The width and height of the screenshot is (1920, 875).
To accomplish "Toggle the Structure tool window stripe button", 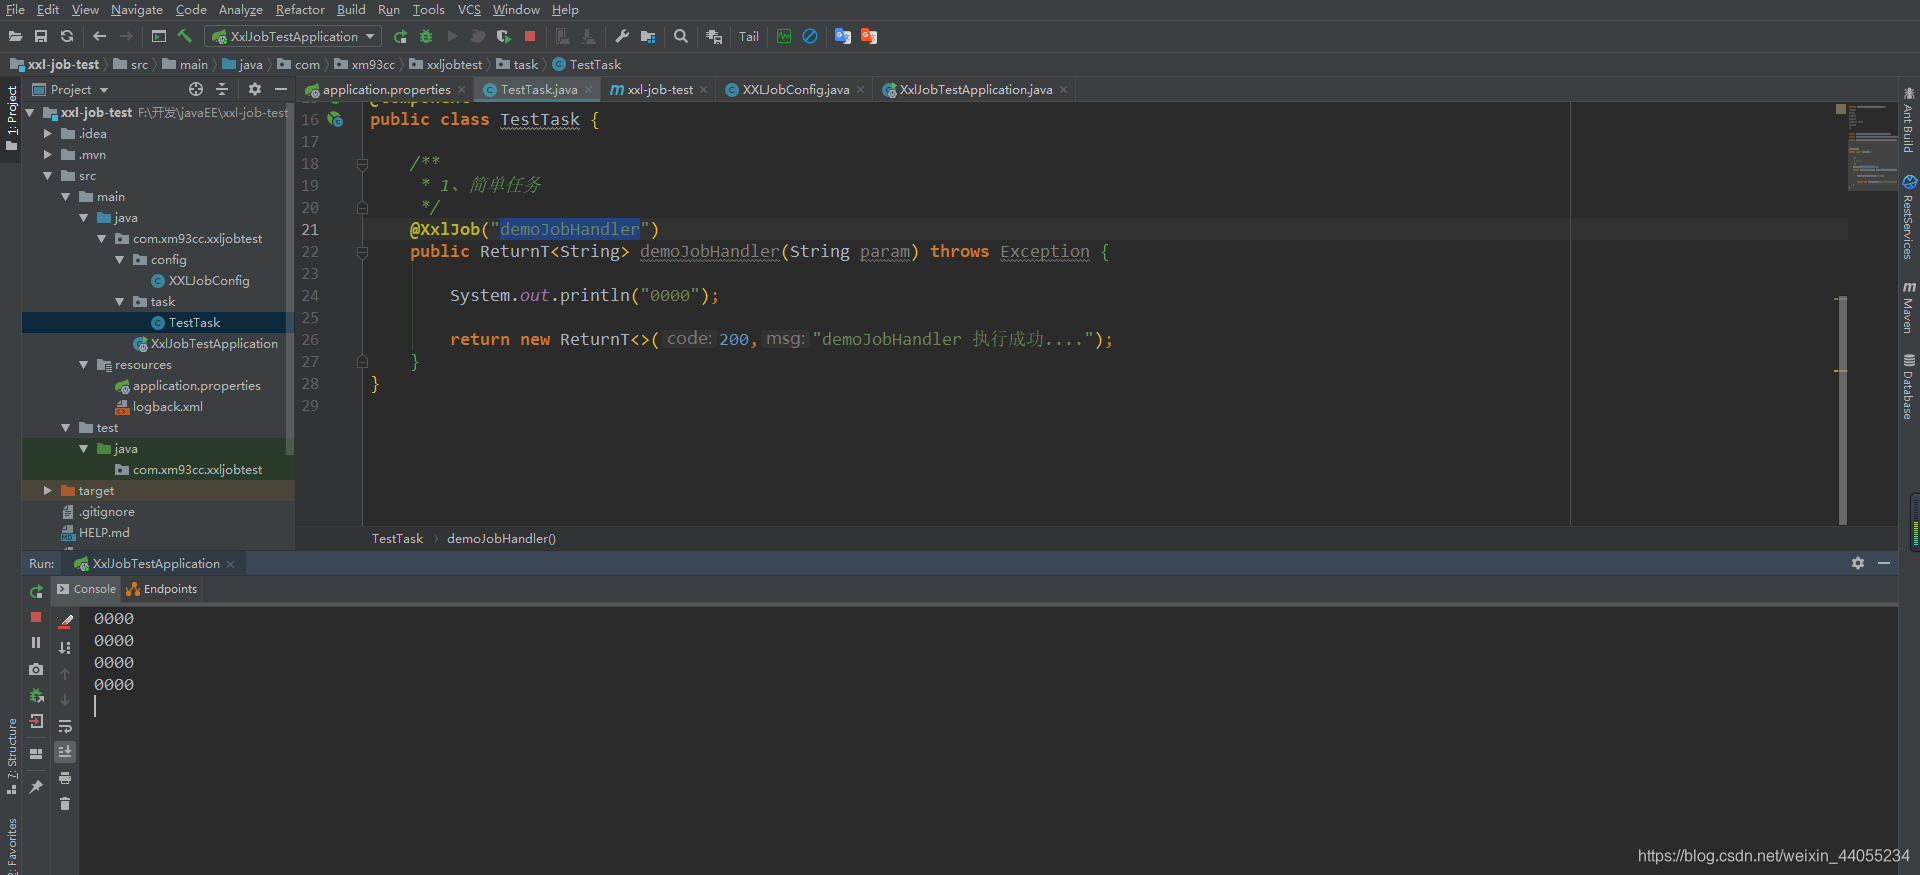I will [11, 756].
